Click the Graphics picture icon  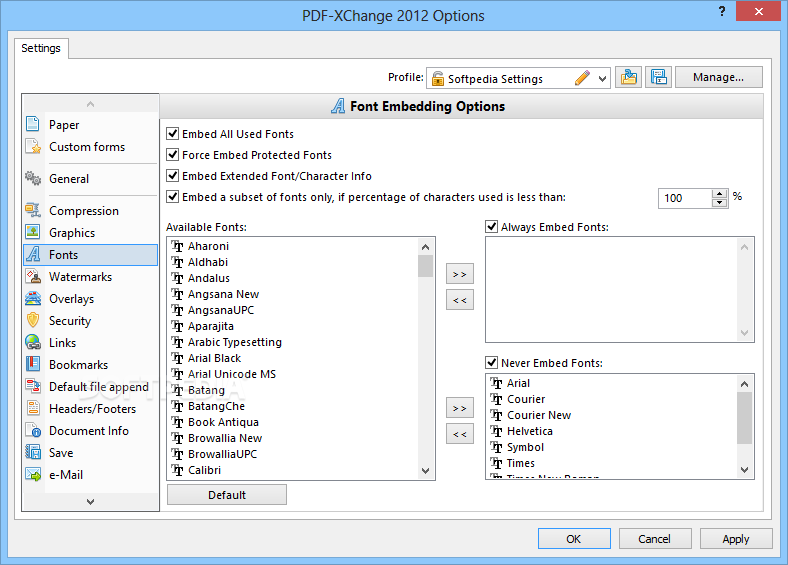coord(33,232)
